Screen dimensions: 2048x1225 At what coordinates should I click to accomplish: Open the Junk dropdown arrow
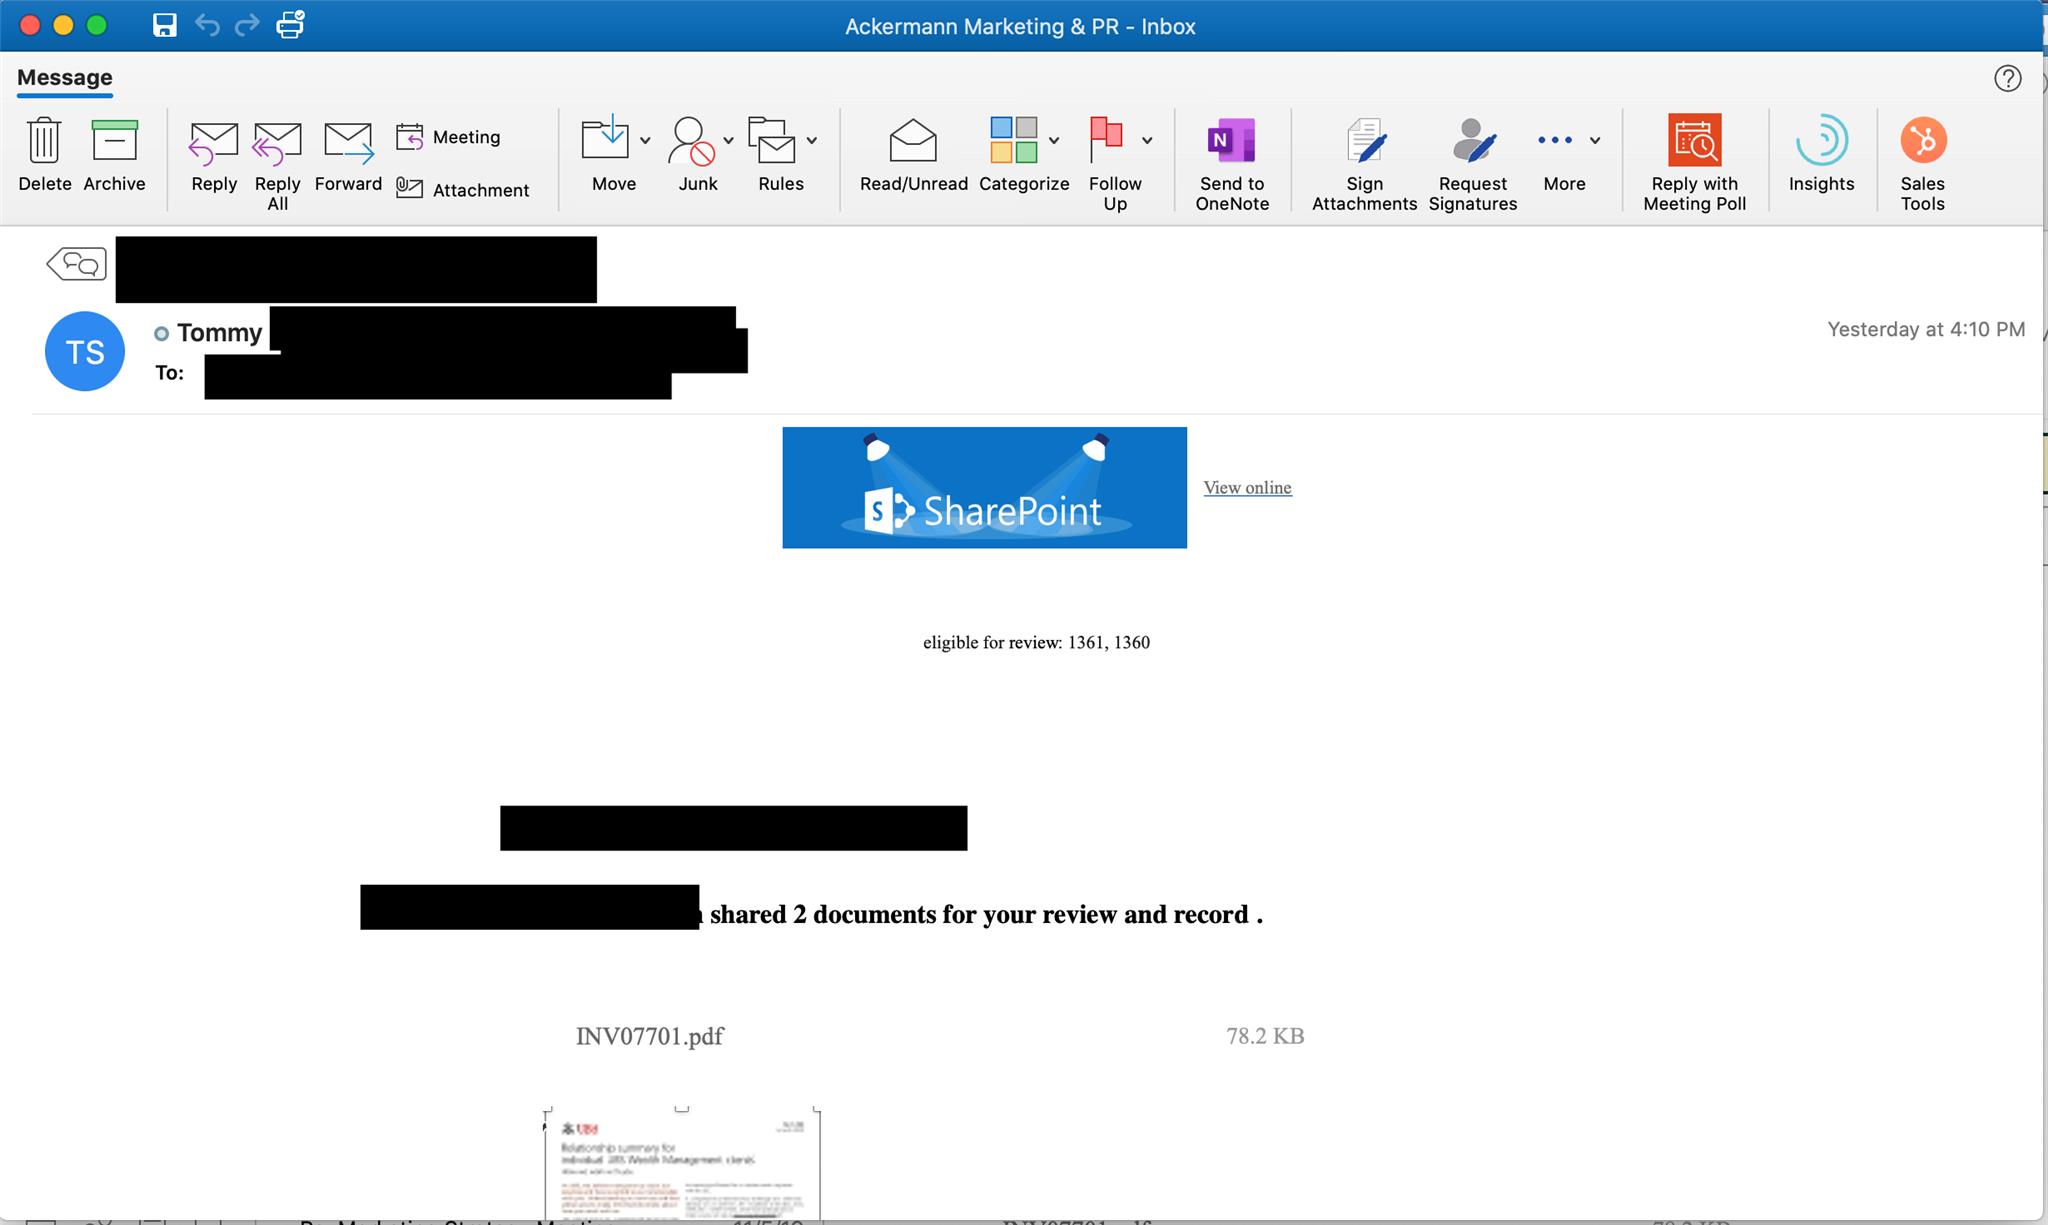coord(728,141)
